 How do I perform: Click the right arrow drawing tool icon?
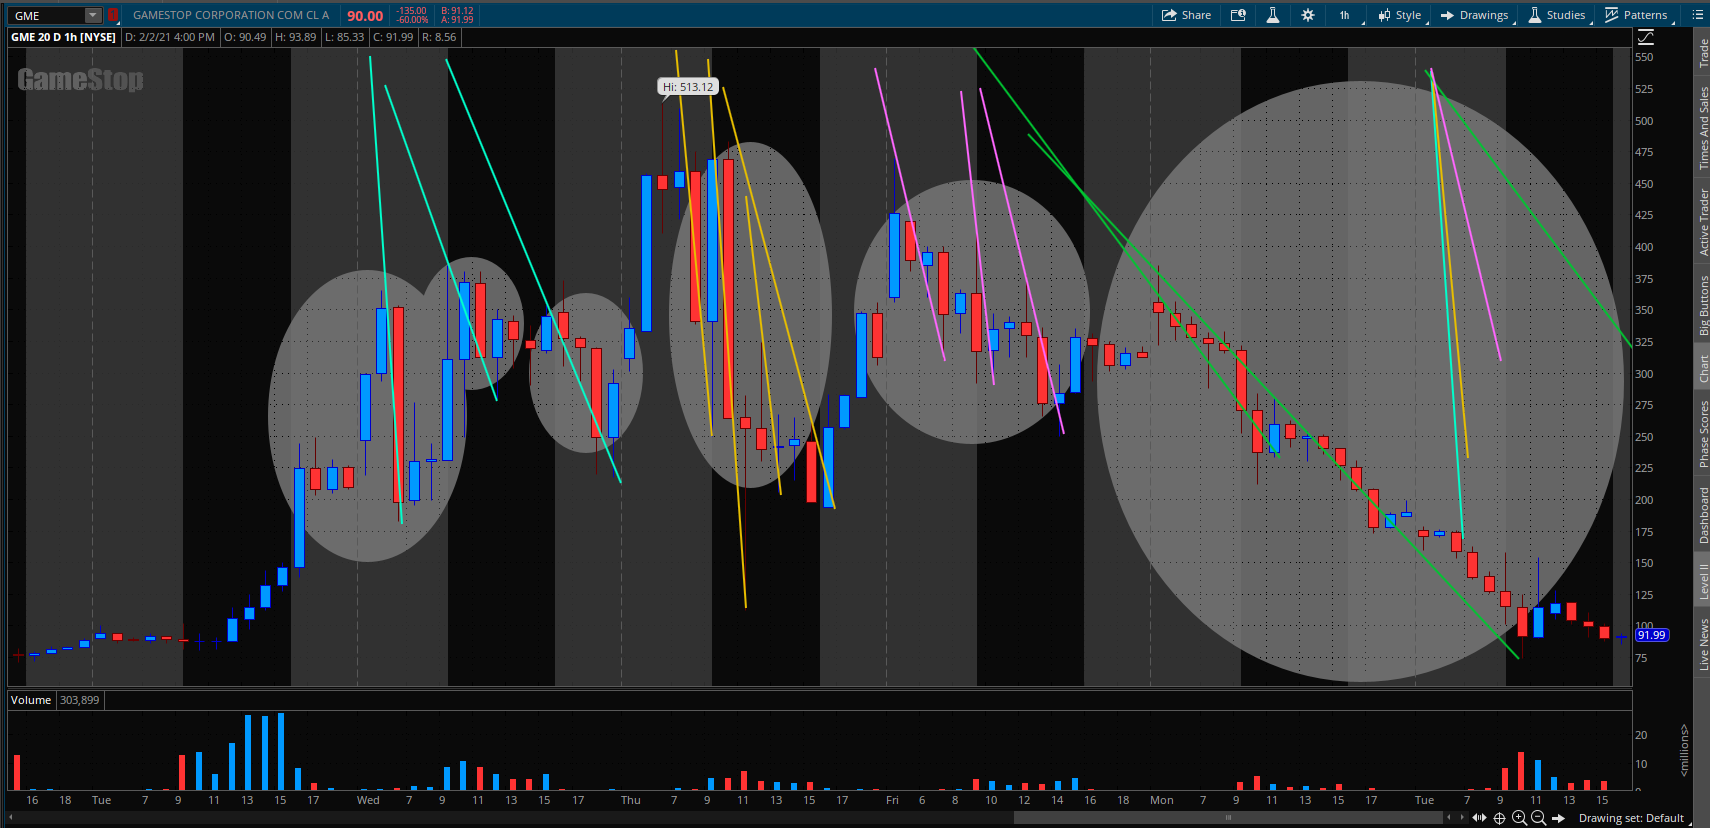tap(1558, 818)
